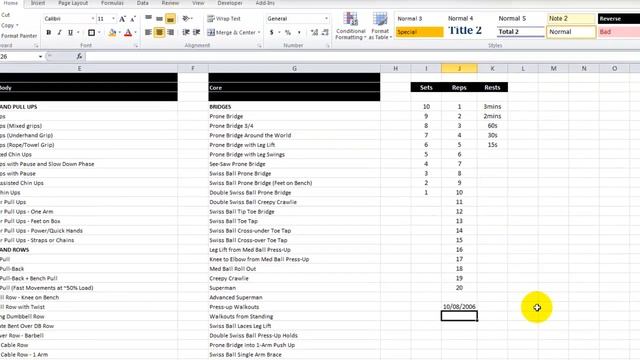The height and width of the screenshot is (360, 640).
Task: Set Middle Align vertical alignment
Action: [x=160, y=18]
